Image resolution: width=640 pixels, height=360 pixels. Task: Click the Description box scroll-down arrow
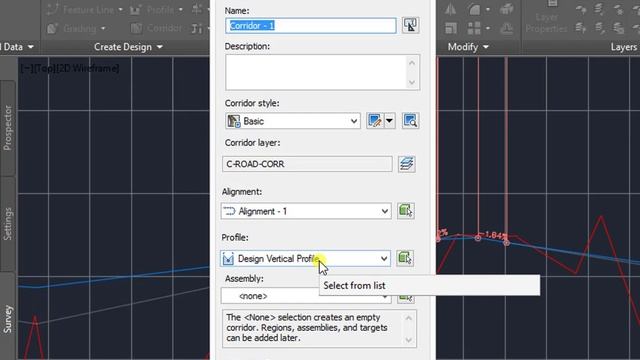(412, 82)
